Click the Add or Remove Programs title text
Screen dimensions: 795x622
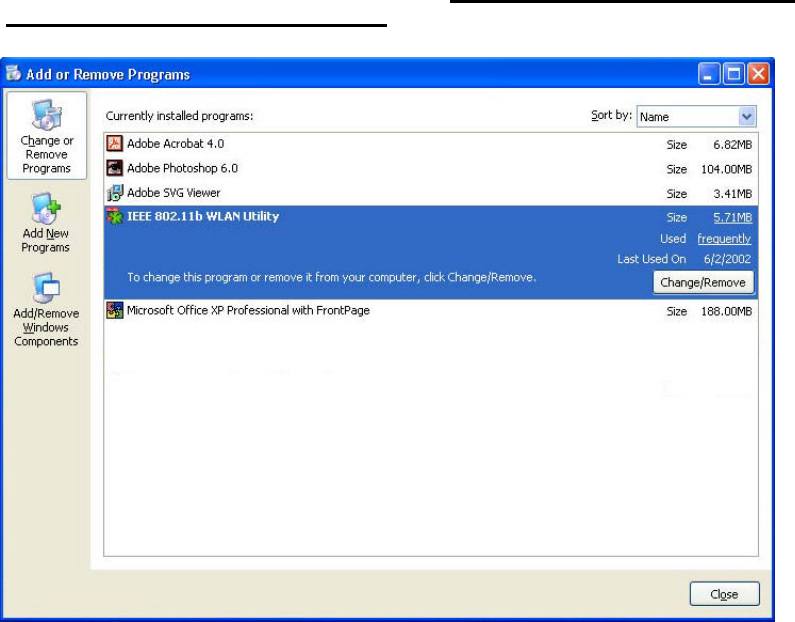(x=107, y=75)
